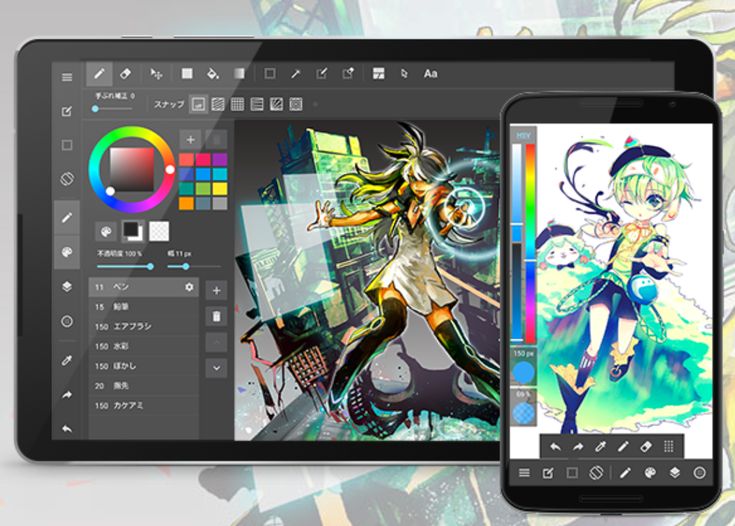The image size is (735, 526).
Task: Open the layers icon in the phone bottom bar
Action: 675,473
